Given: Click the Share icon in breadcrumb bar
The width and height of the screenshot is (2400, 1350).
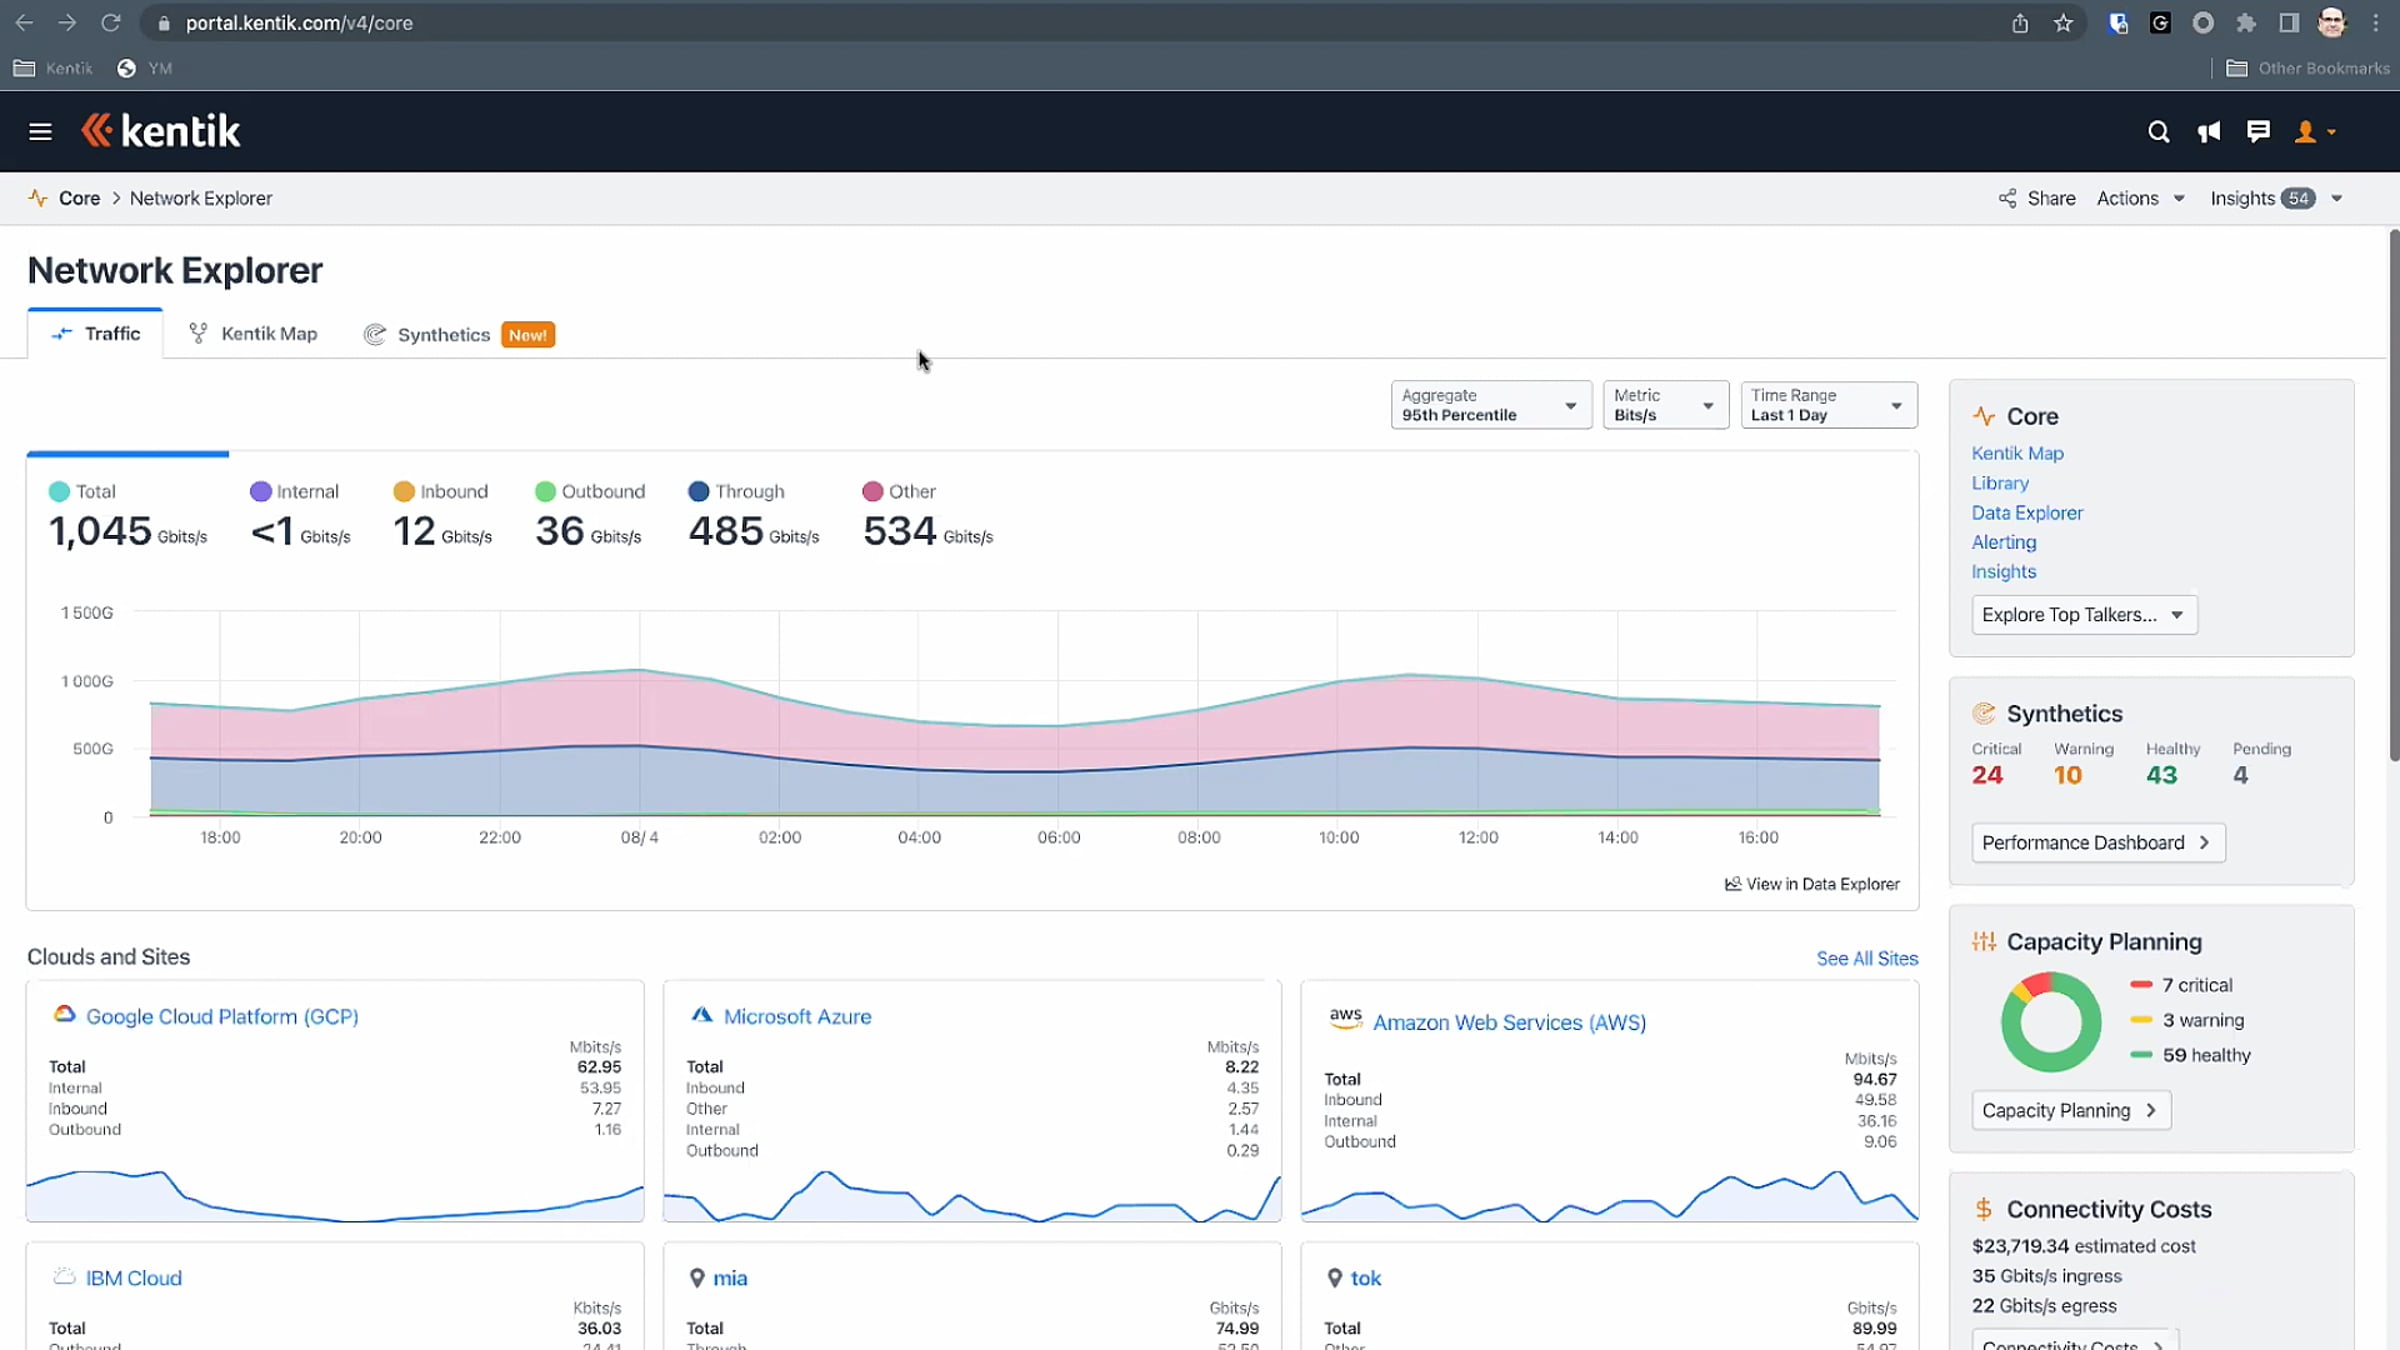Looking at the screenshot, I should click(2007, 198).
